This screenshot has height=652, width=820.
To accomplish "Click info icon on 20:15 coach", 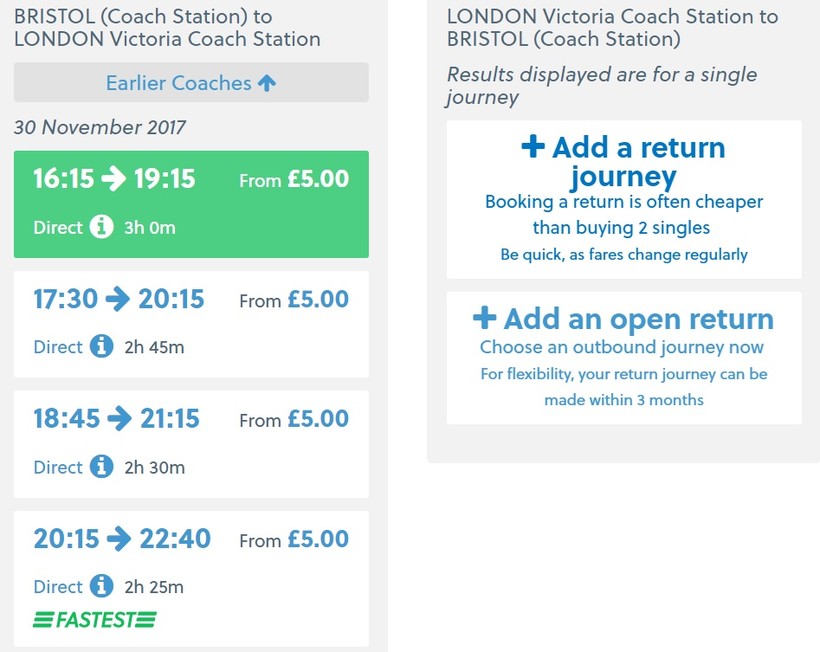I will [x=101, y=587].
